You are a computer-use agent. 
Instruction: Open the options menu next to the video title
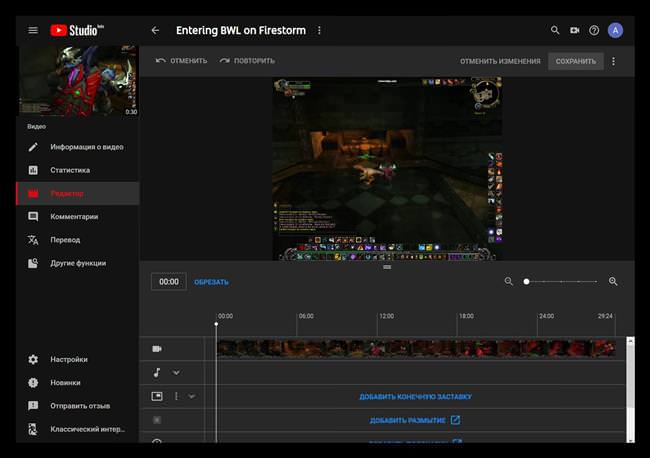click(319, 30)
